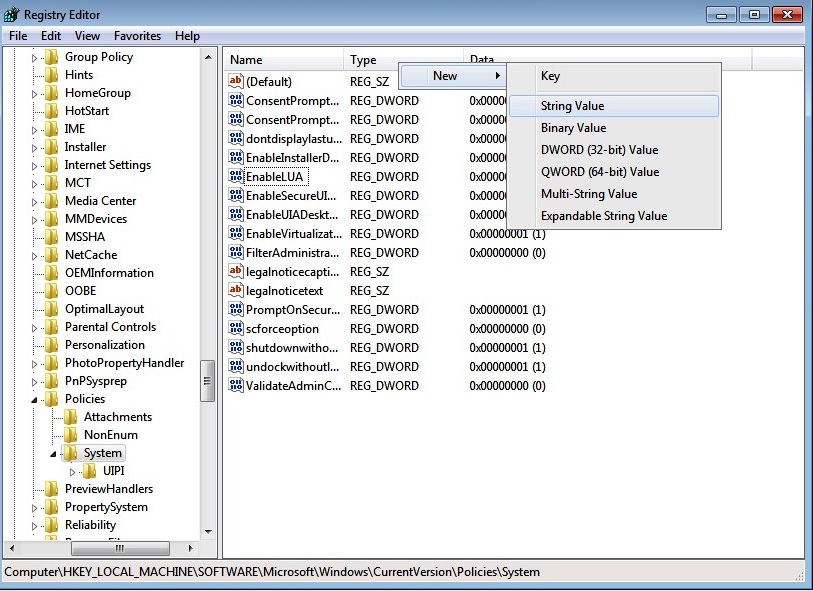Expand the PhotoPropertyHandler tree node
813x591 pixels.
[x=34, y=364]
